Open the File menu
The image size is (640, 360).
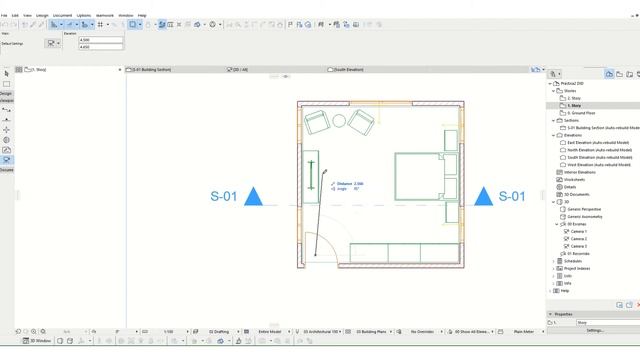pyautogui.click(x=4, y=16)
